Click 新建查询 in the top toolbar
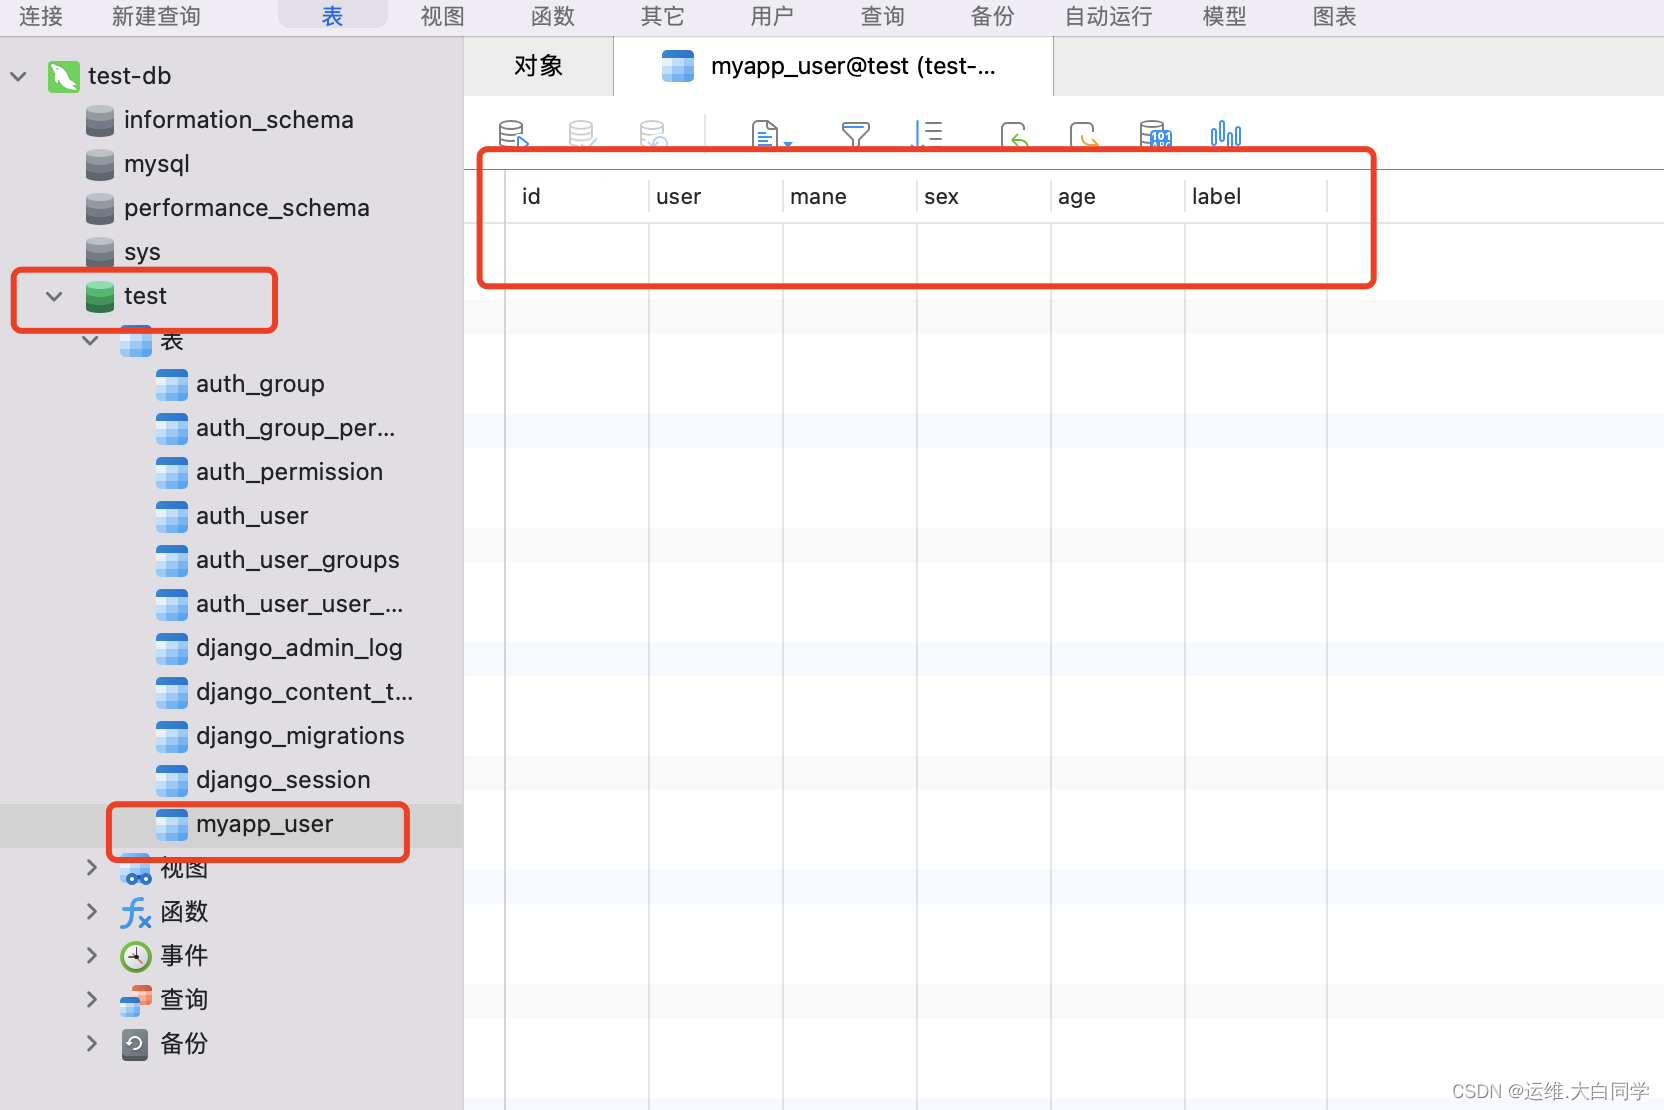The width and height of the screenshot is (1664, 1110). tap(156, 16)
